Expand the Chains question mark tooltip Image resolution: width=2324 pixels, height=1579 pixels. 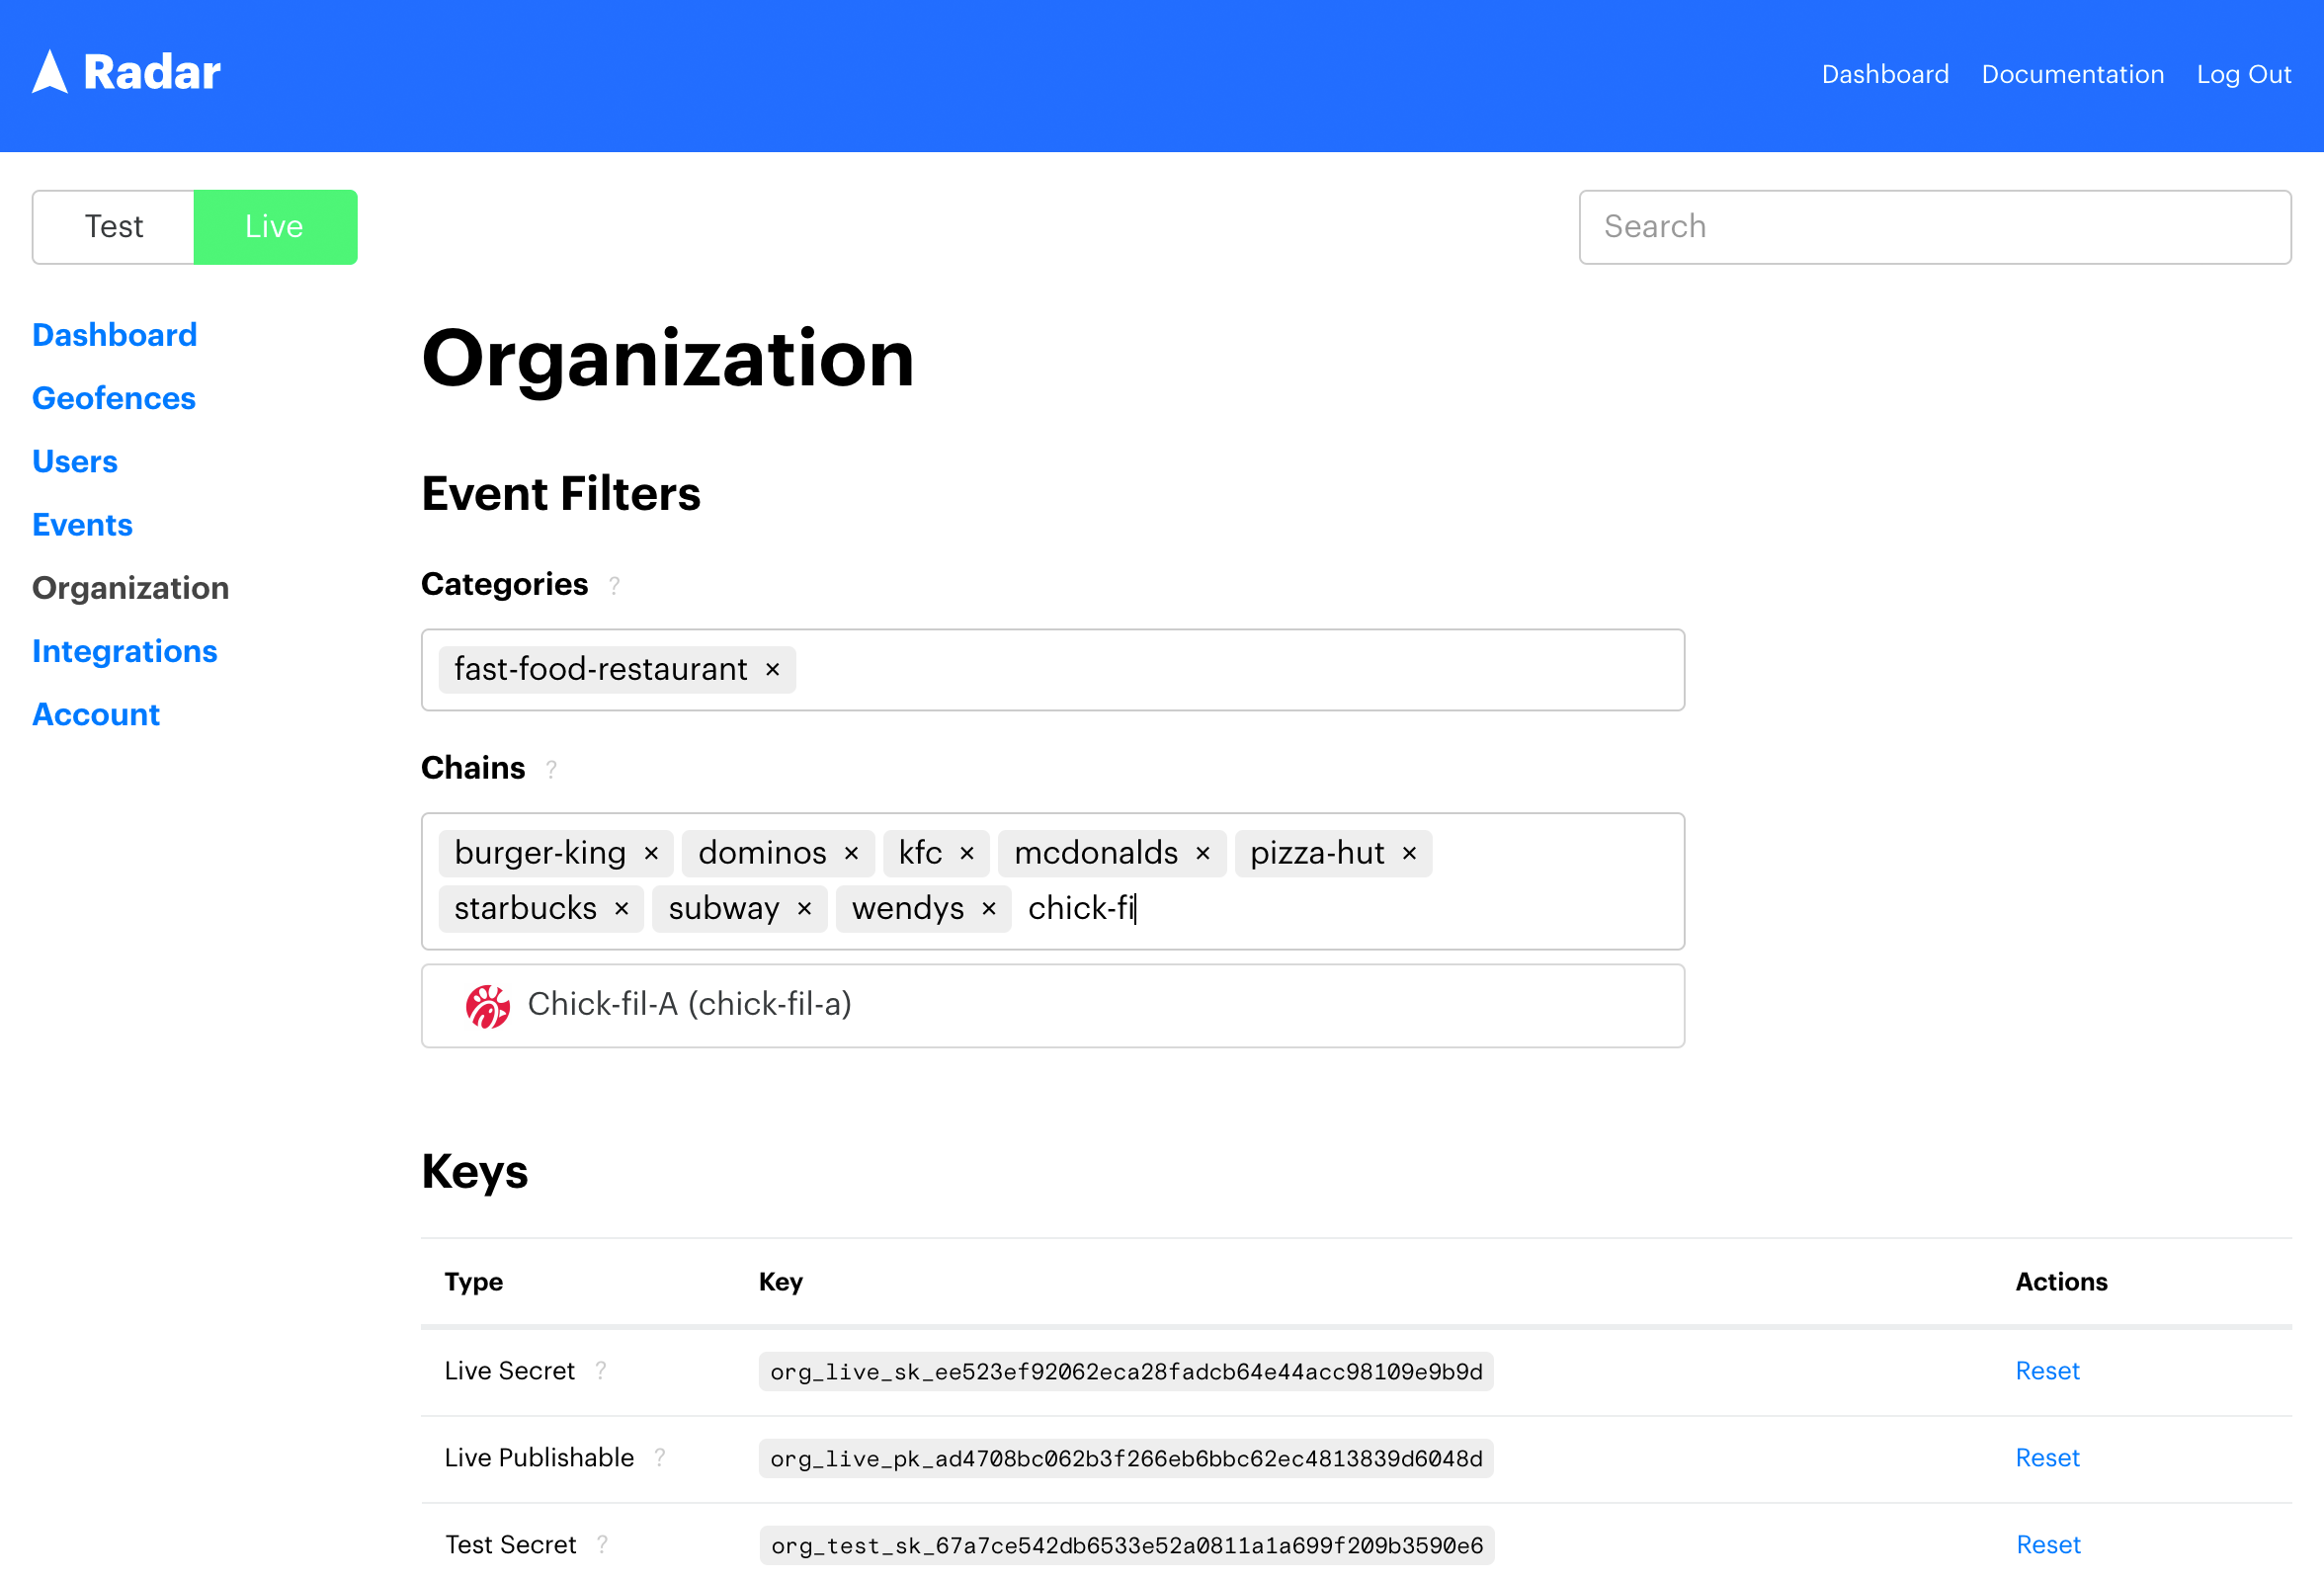(551, 769)
